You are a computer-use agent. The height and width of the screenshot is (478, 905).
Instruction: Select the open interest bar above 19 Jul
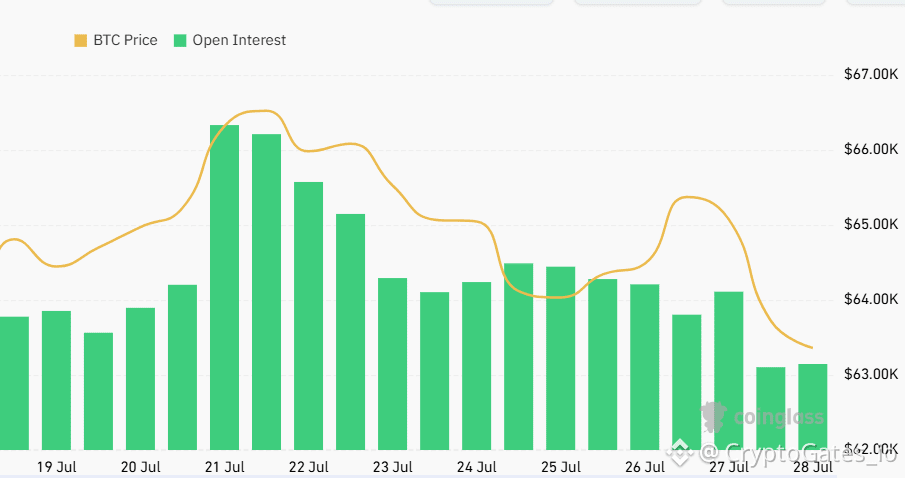click(57, 380)
